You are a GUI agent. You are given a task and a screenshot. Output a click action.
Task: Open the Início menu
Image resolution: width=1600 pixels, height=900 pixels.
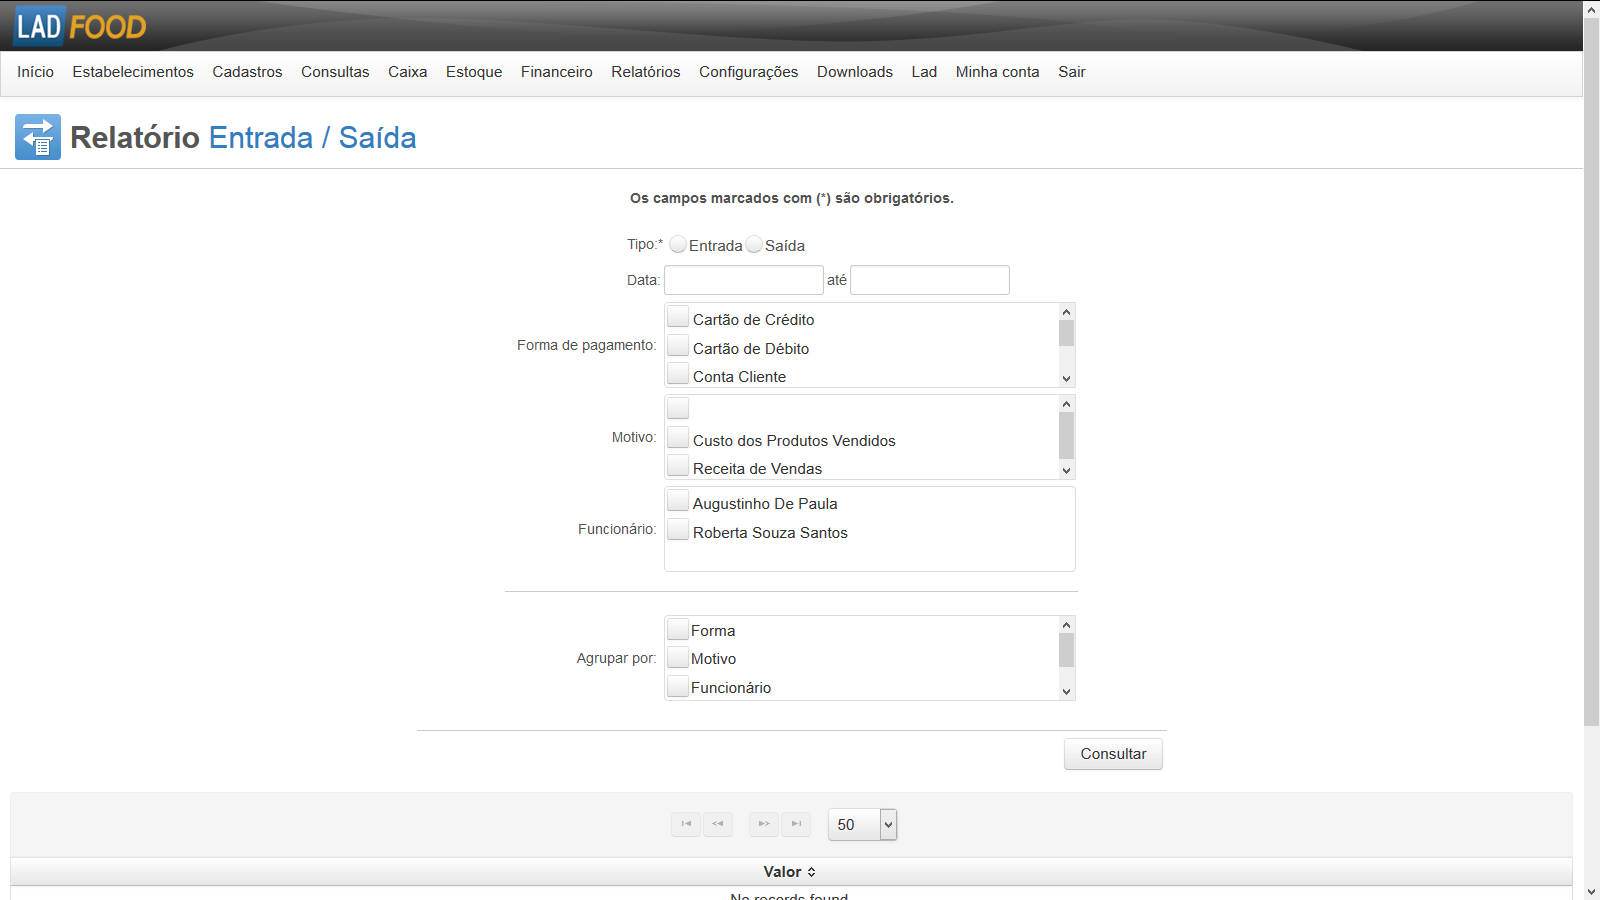[x=35, y=72]
